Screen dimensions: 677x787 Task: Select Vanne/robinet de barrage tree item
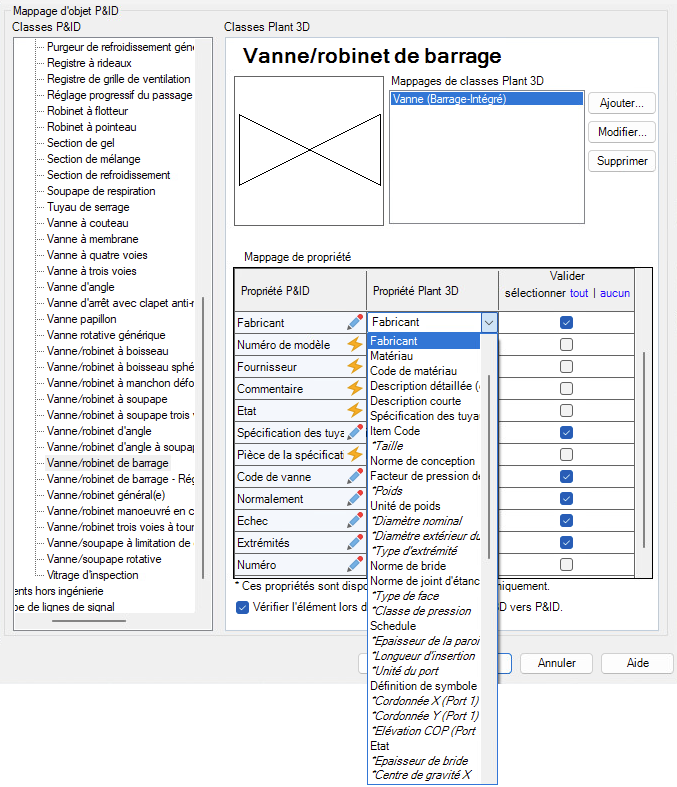(x=107, y=463)
